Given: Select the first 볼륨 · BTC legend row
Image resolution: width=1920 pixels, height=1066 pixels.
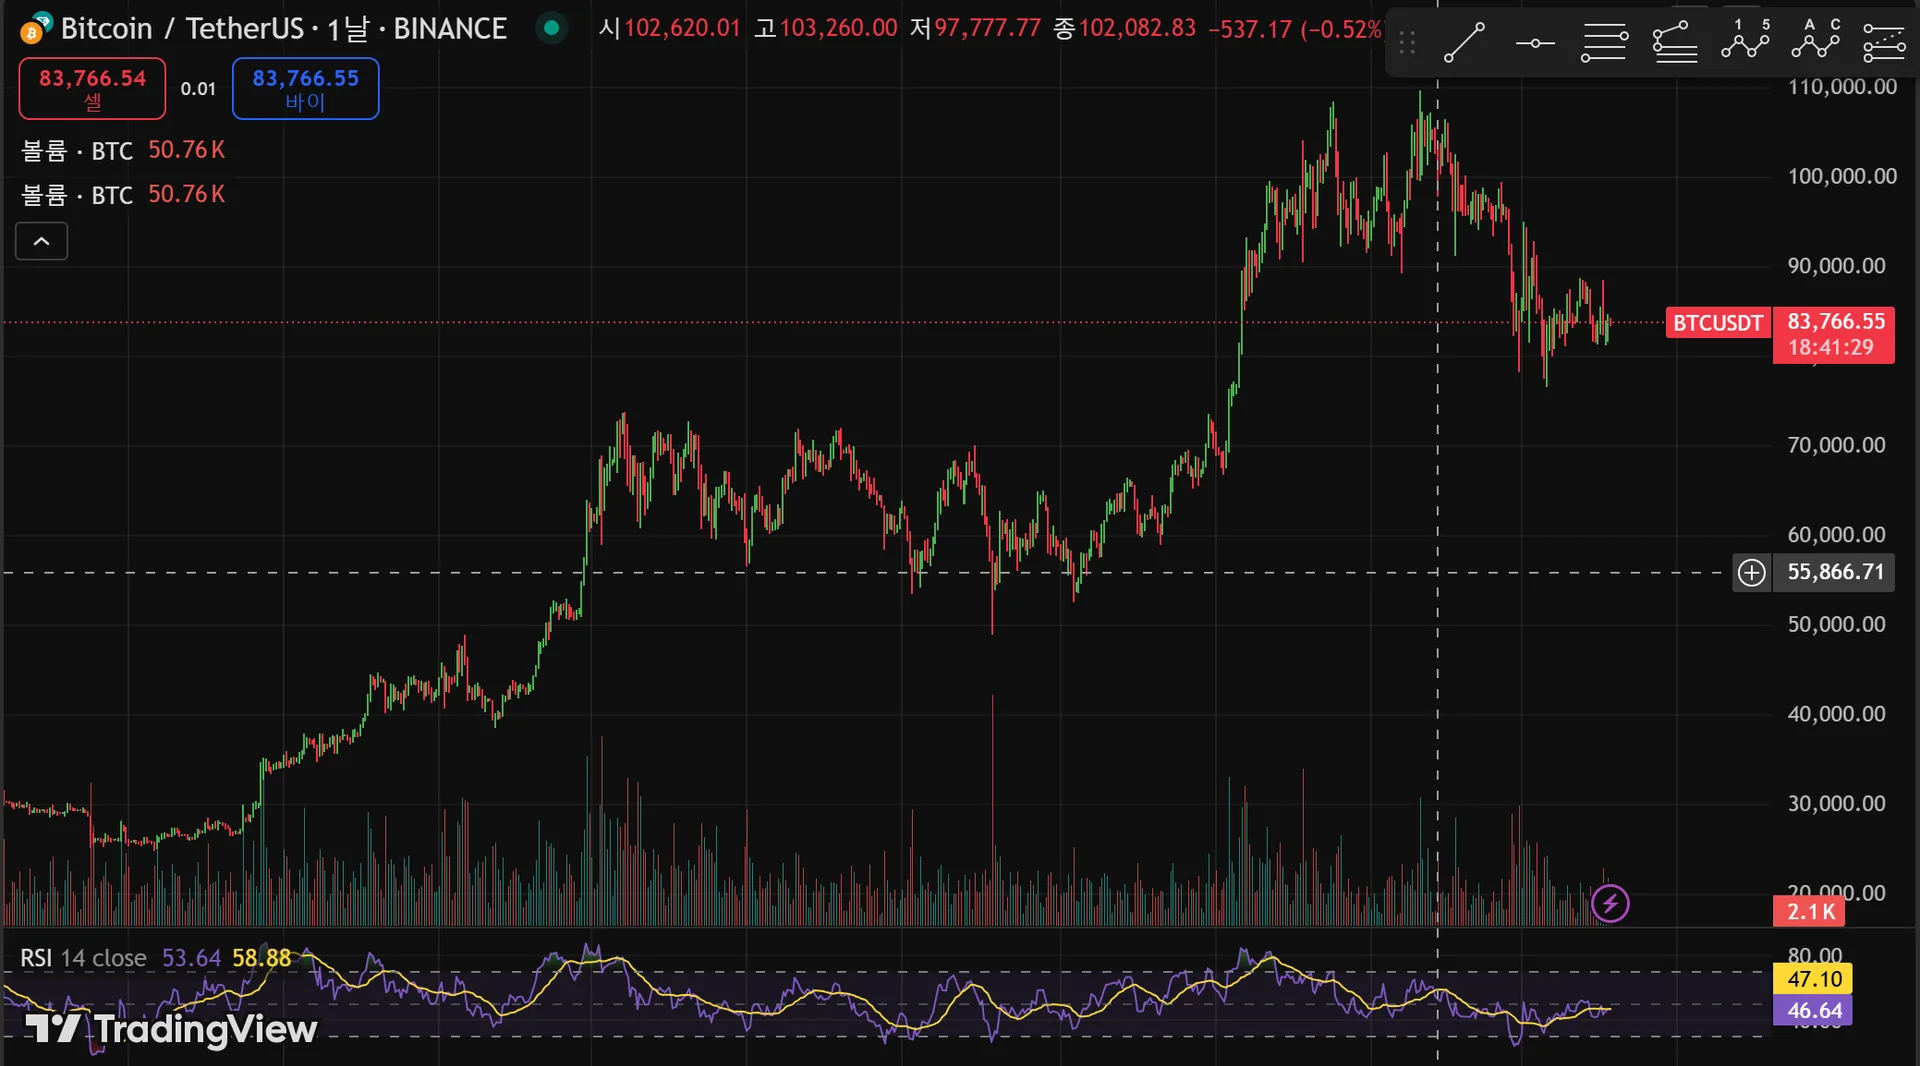Looking at the screenshot, I should tap(123, 150).
